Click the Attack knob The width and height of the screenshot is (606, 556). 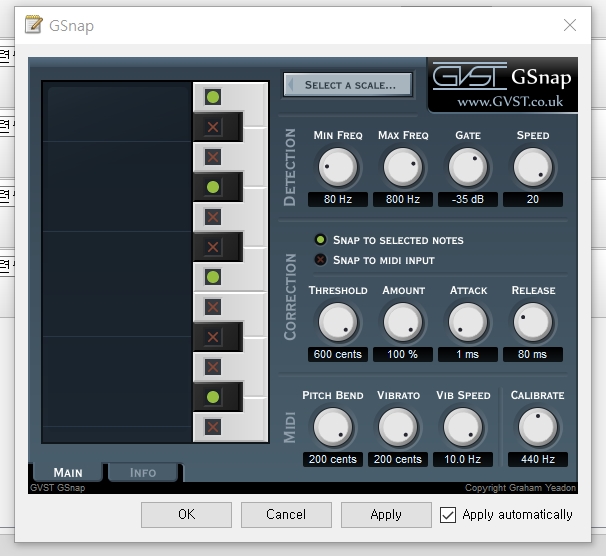click(x=468, y=322)
